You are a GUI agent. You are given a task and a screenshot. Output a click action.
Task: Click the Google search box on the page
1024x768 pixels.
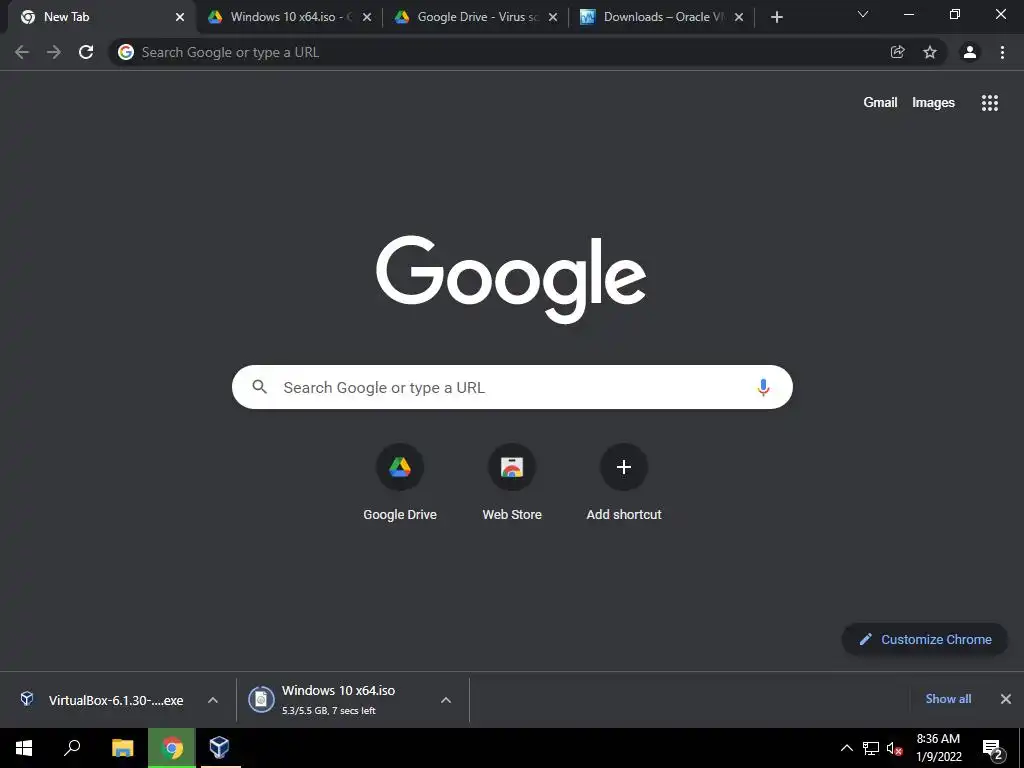(512, 387)
